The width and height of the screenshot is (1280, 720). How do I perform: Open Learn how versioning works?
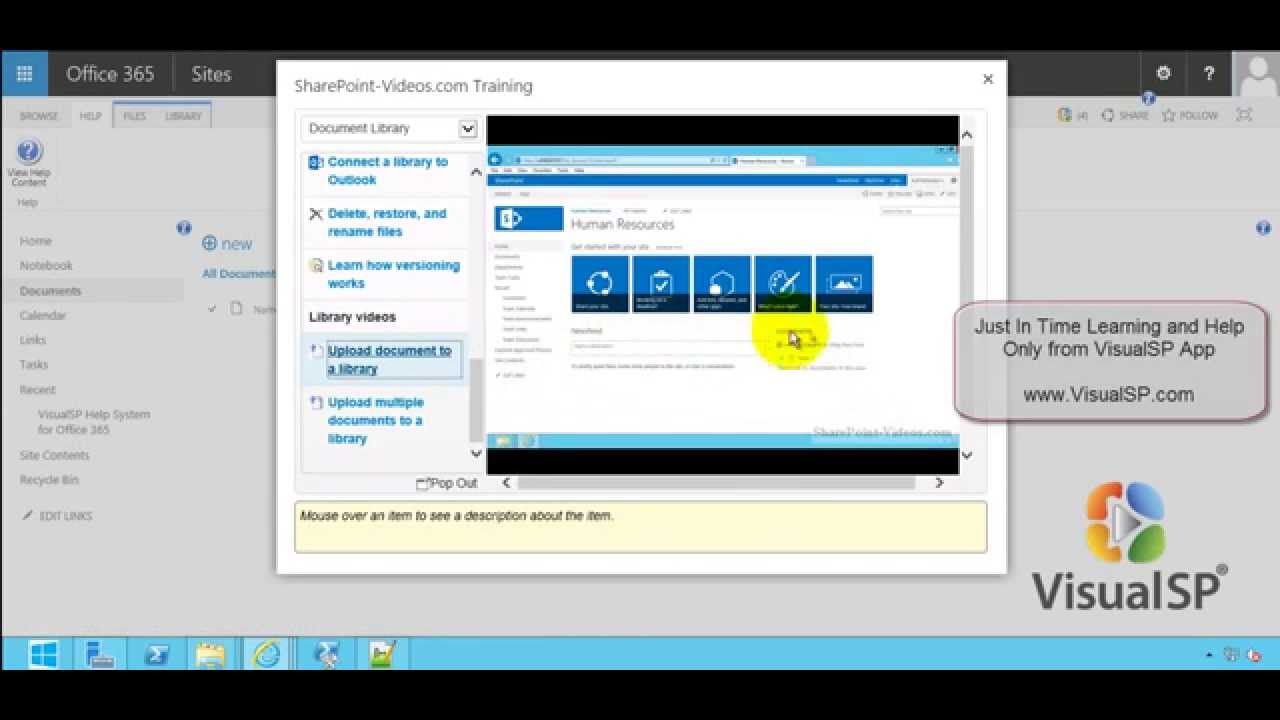(x=394, y=274)
